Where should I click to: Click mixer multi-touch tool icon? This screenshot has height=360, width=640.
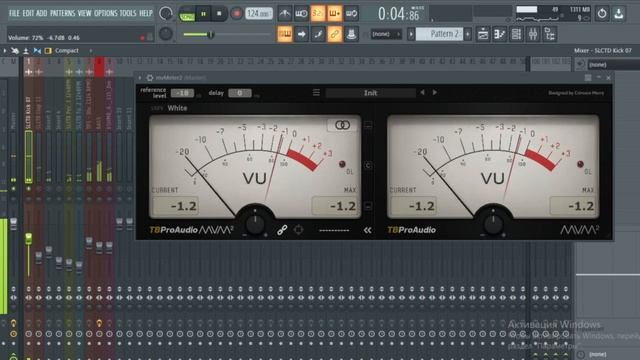[15, 51]
